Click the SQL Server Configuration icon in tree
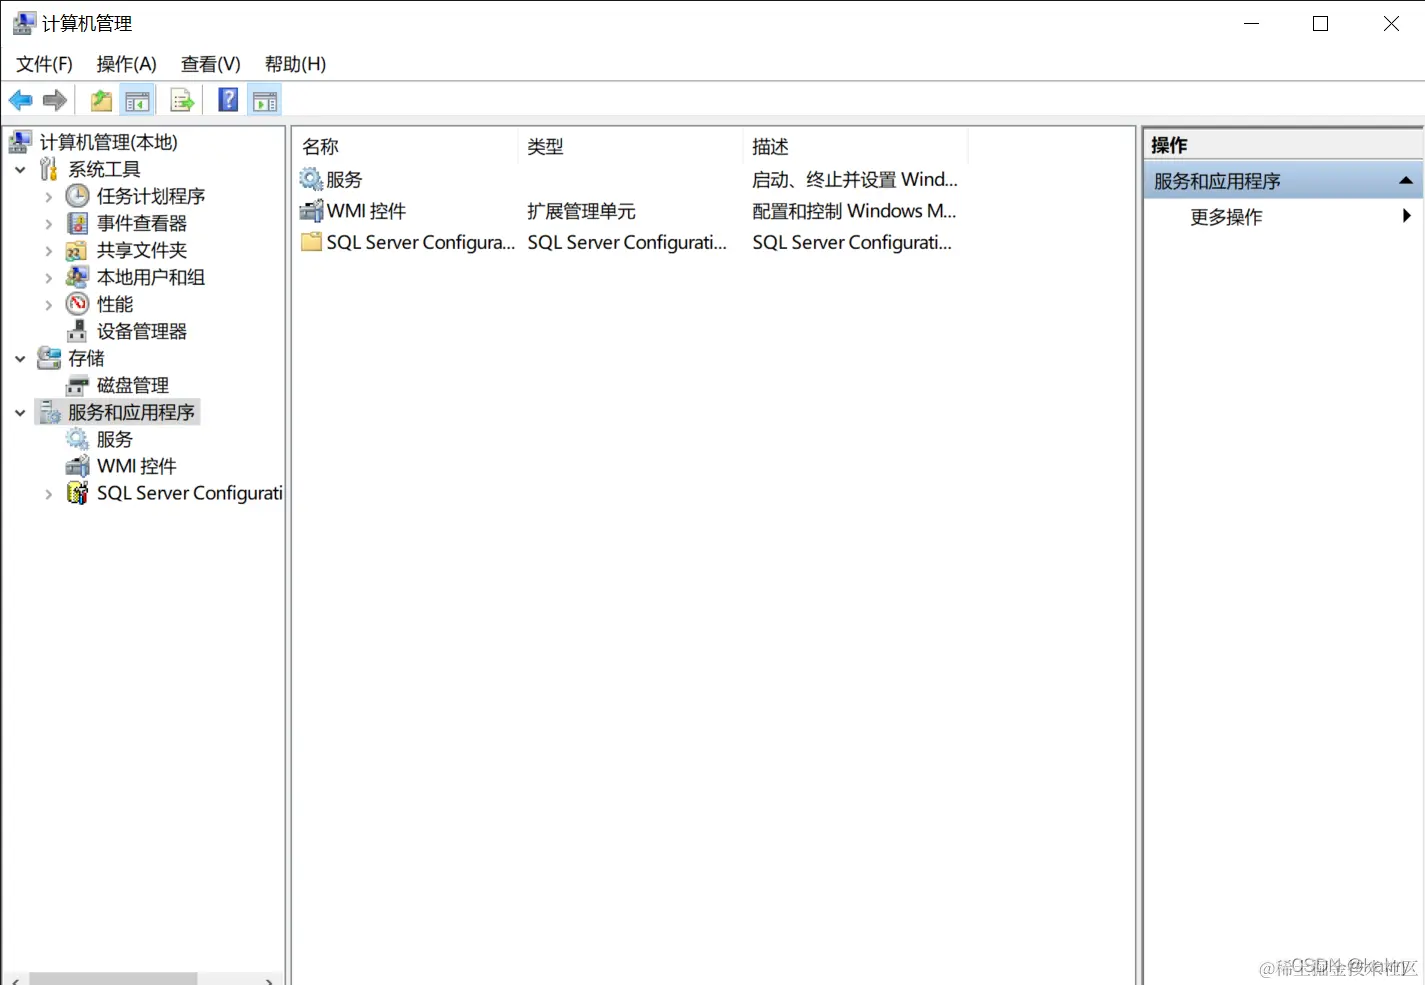 point(77,493)
